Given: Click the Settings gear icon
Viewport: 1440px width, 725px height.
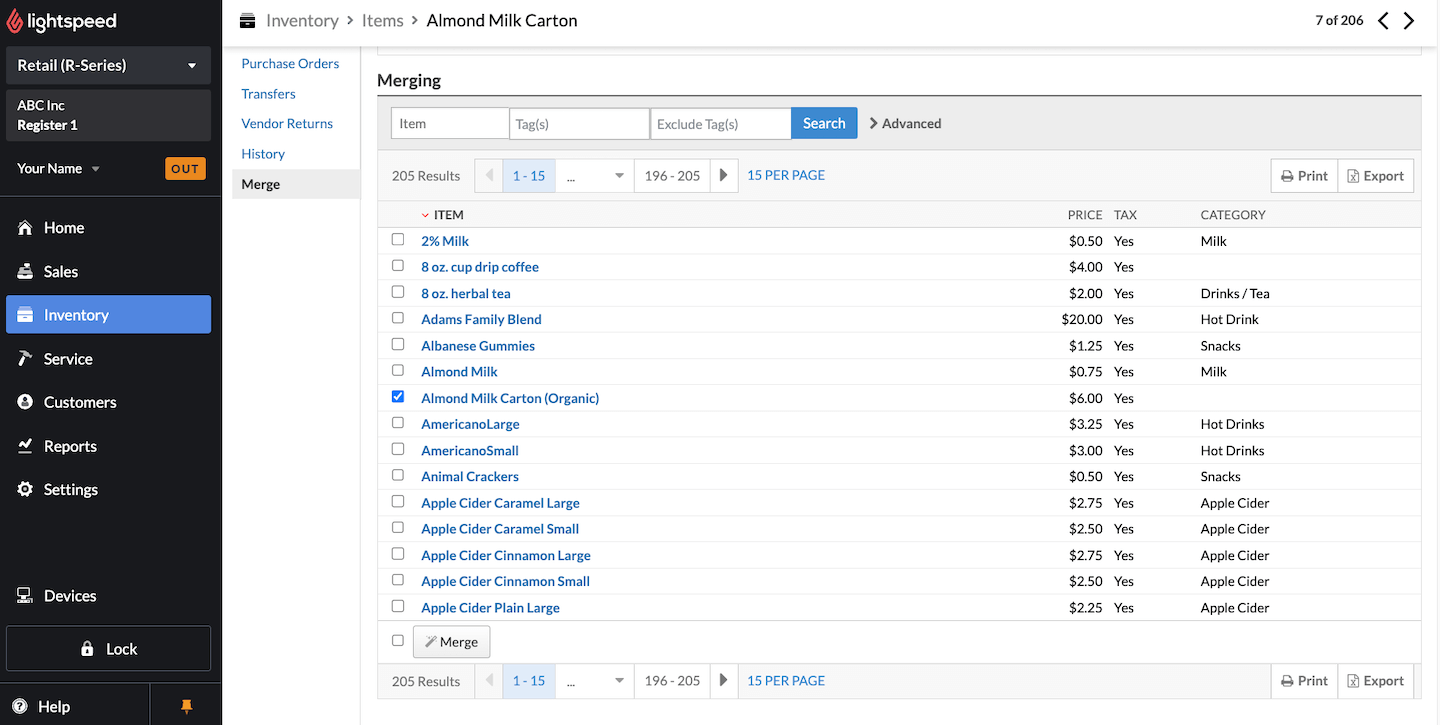Looking at the screenshot, I should [x=26, y=490].
